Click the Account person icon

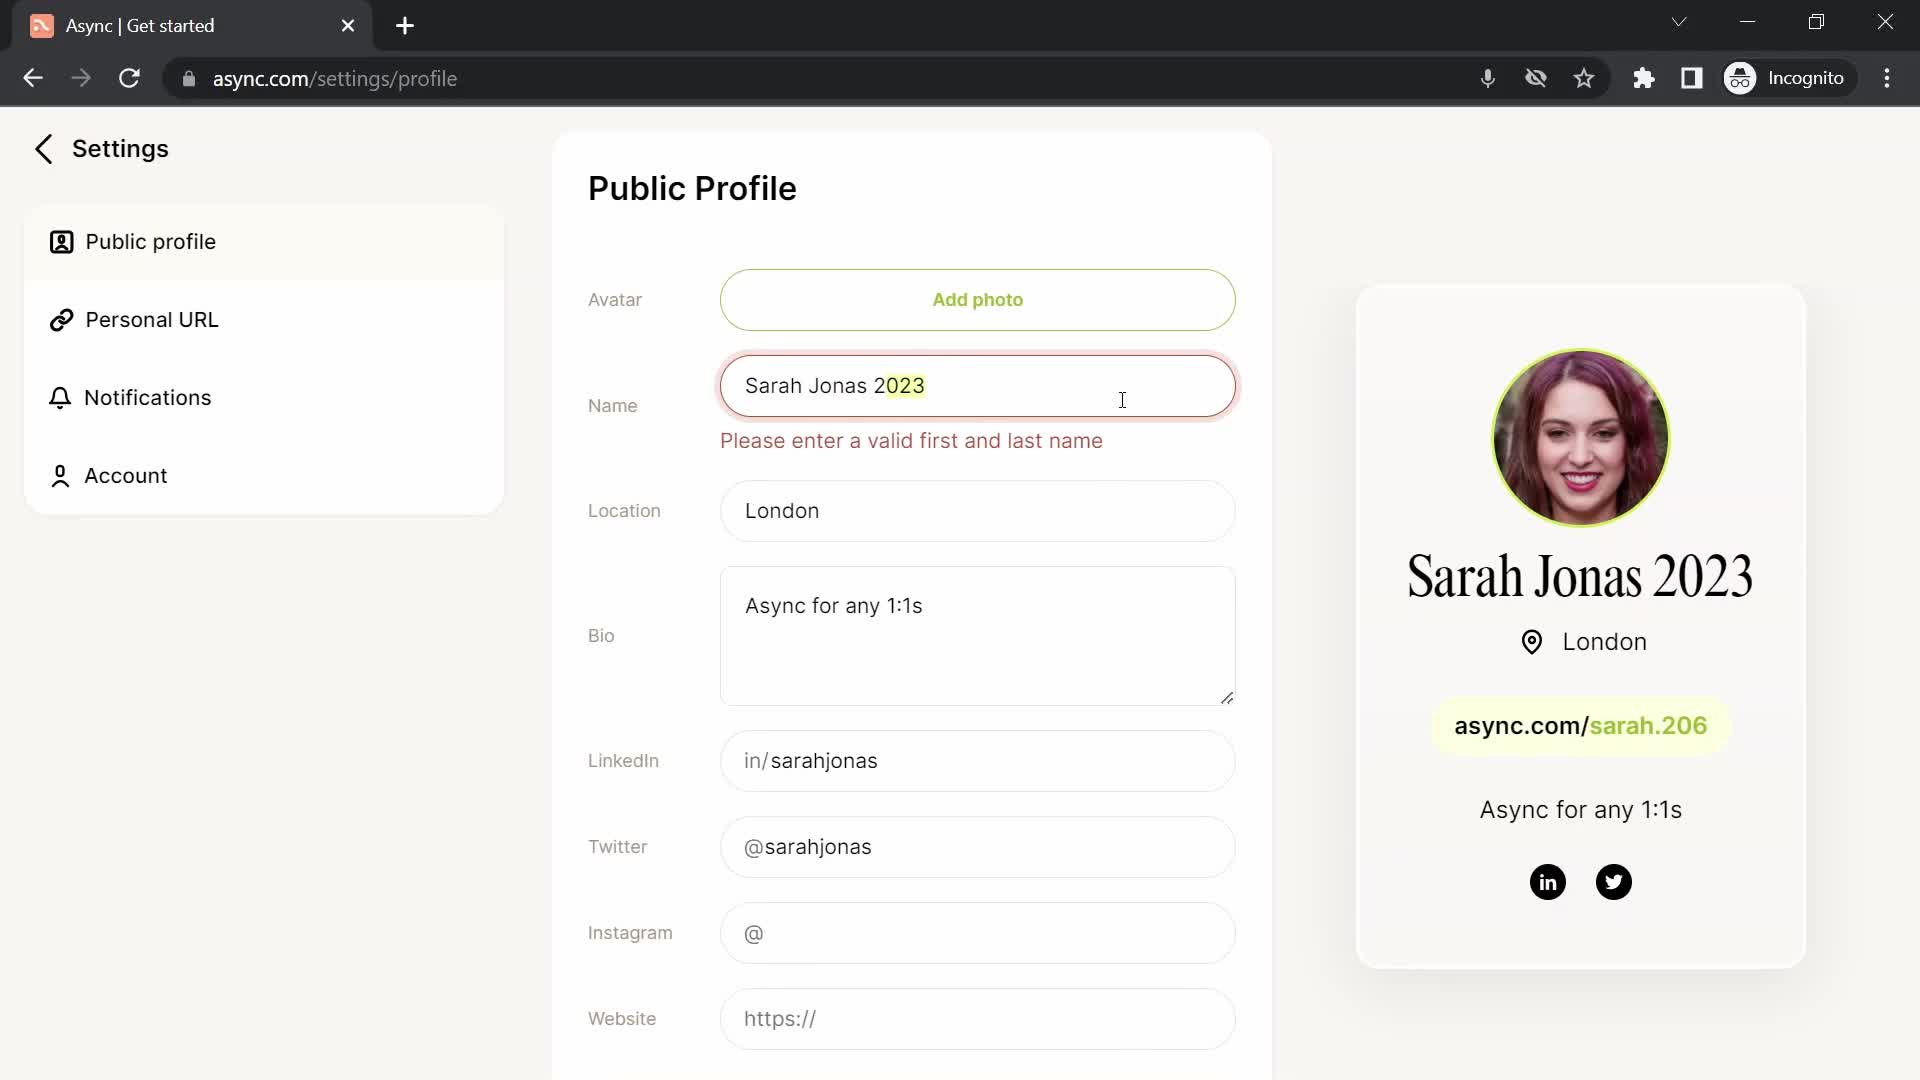click(x=60, y=476)
